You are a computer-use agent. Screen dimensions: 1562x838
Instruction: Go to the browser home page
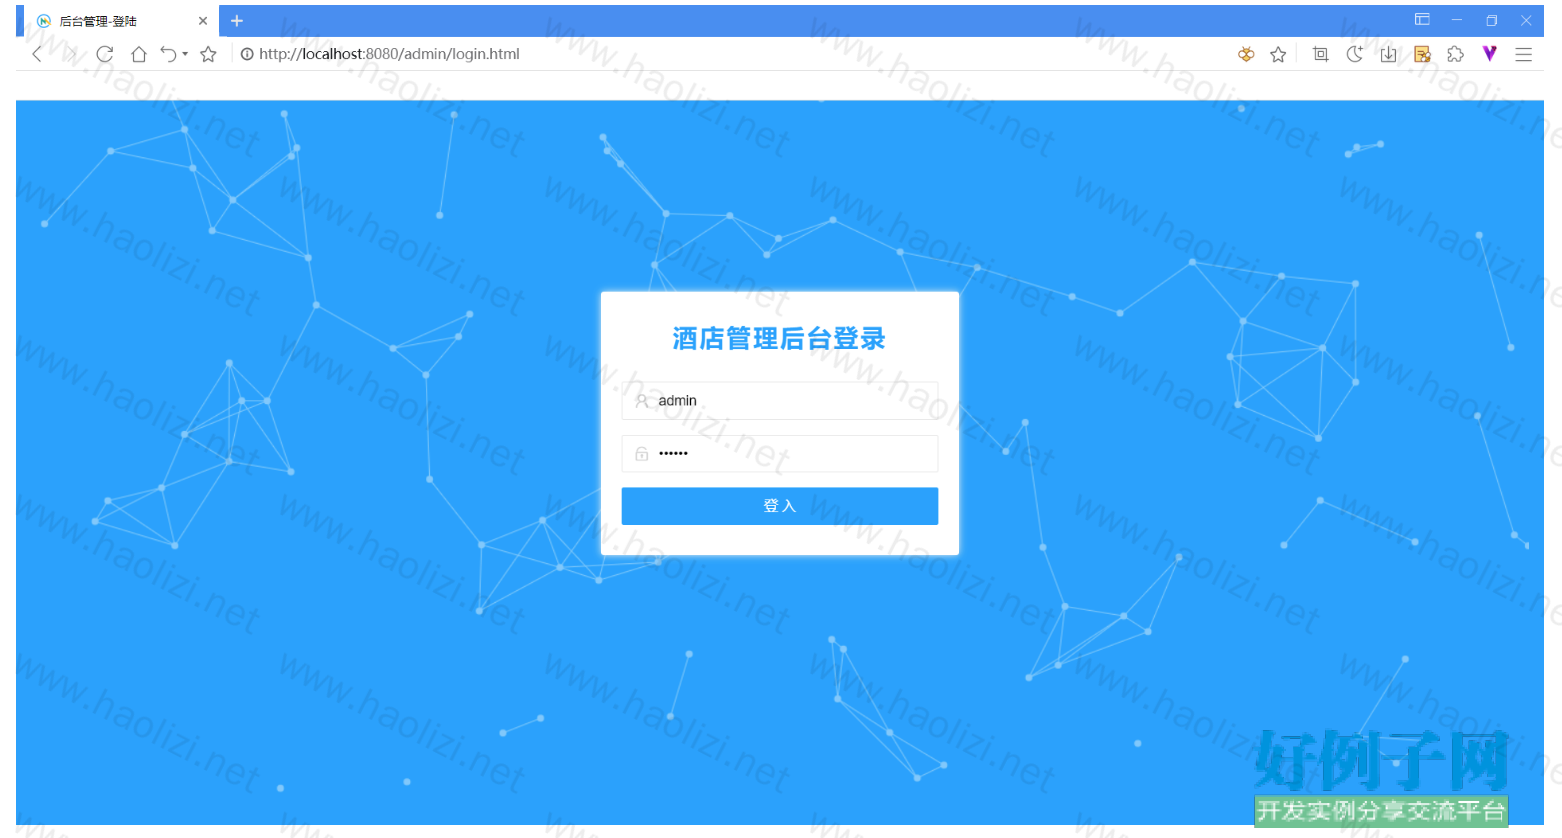(139, 54)
